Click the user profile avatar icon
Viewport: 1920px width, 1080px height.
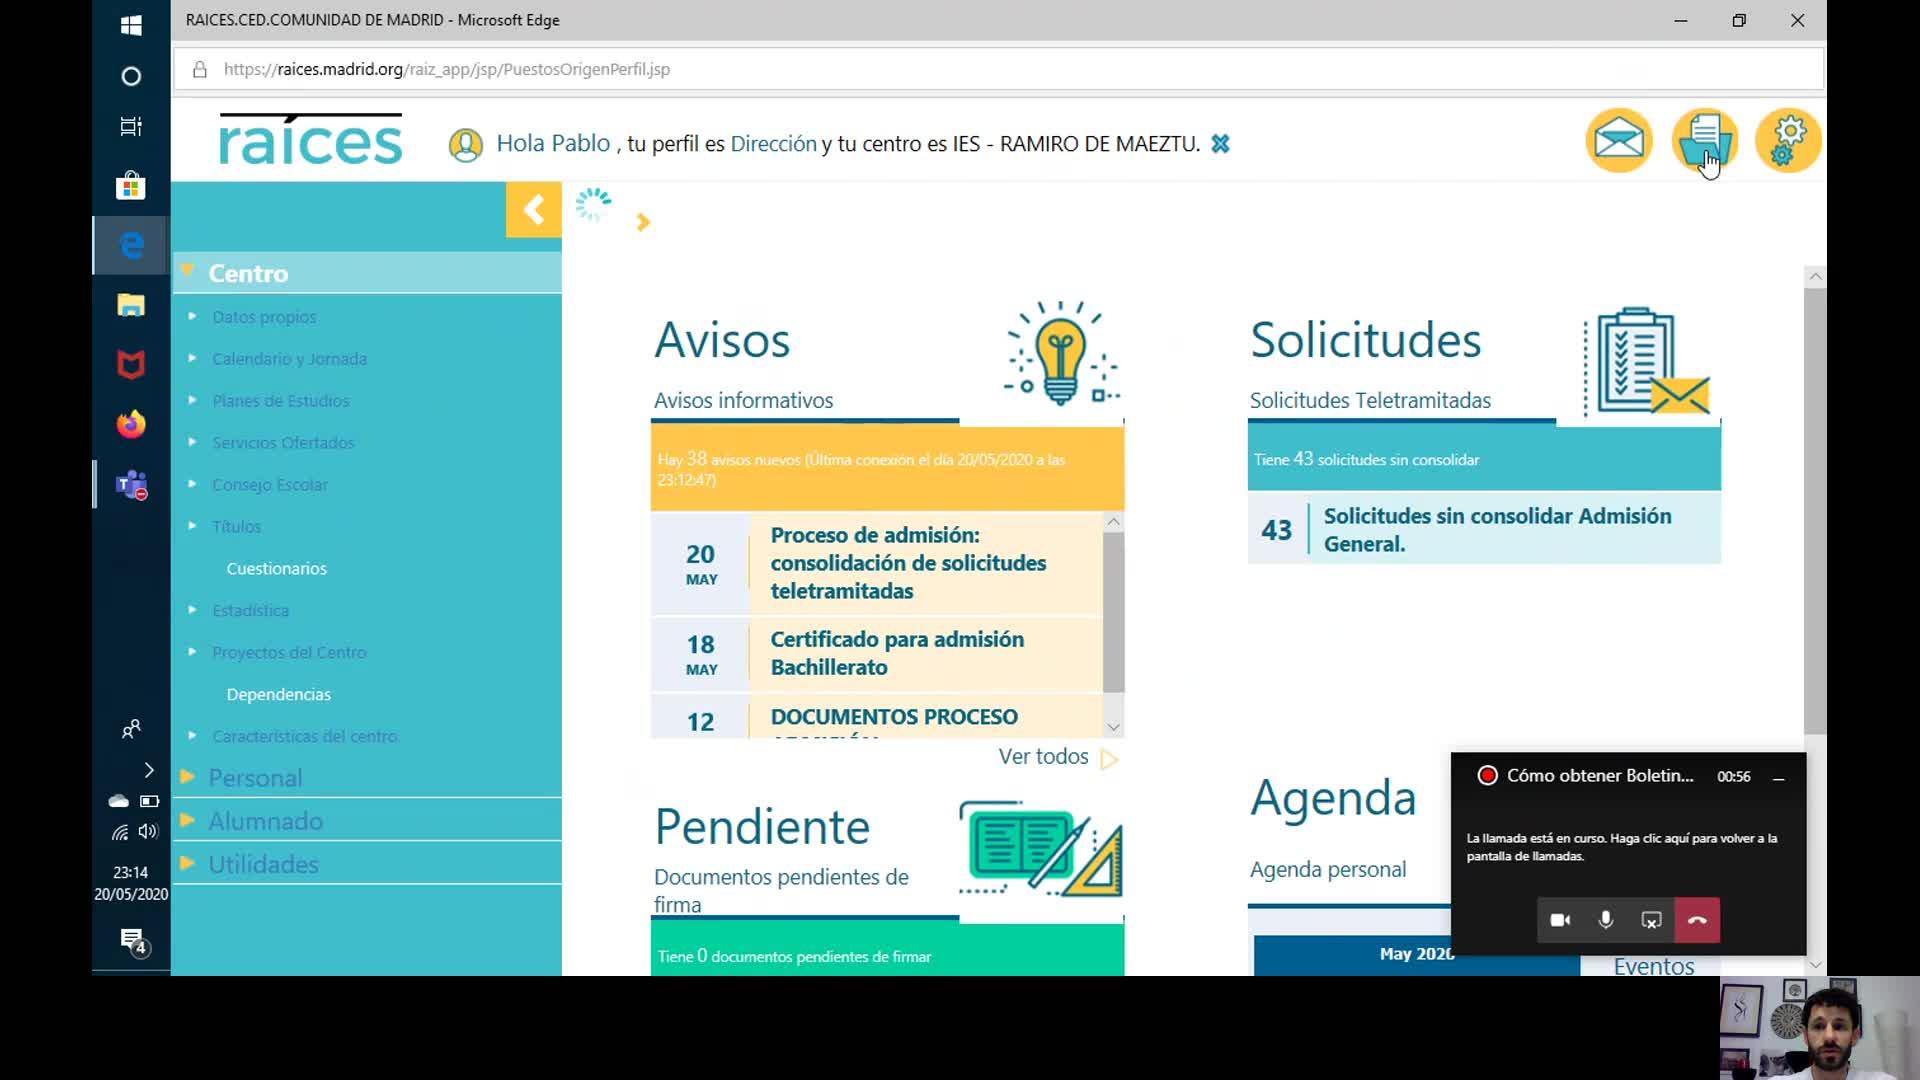[465, 145]
